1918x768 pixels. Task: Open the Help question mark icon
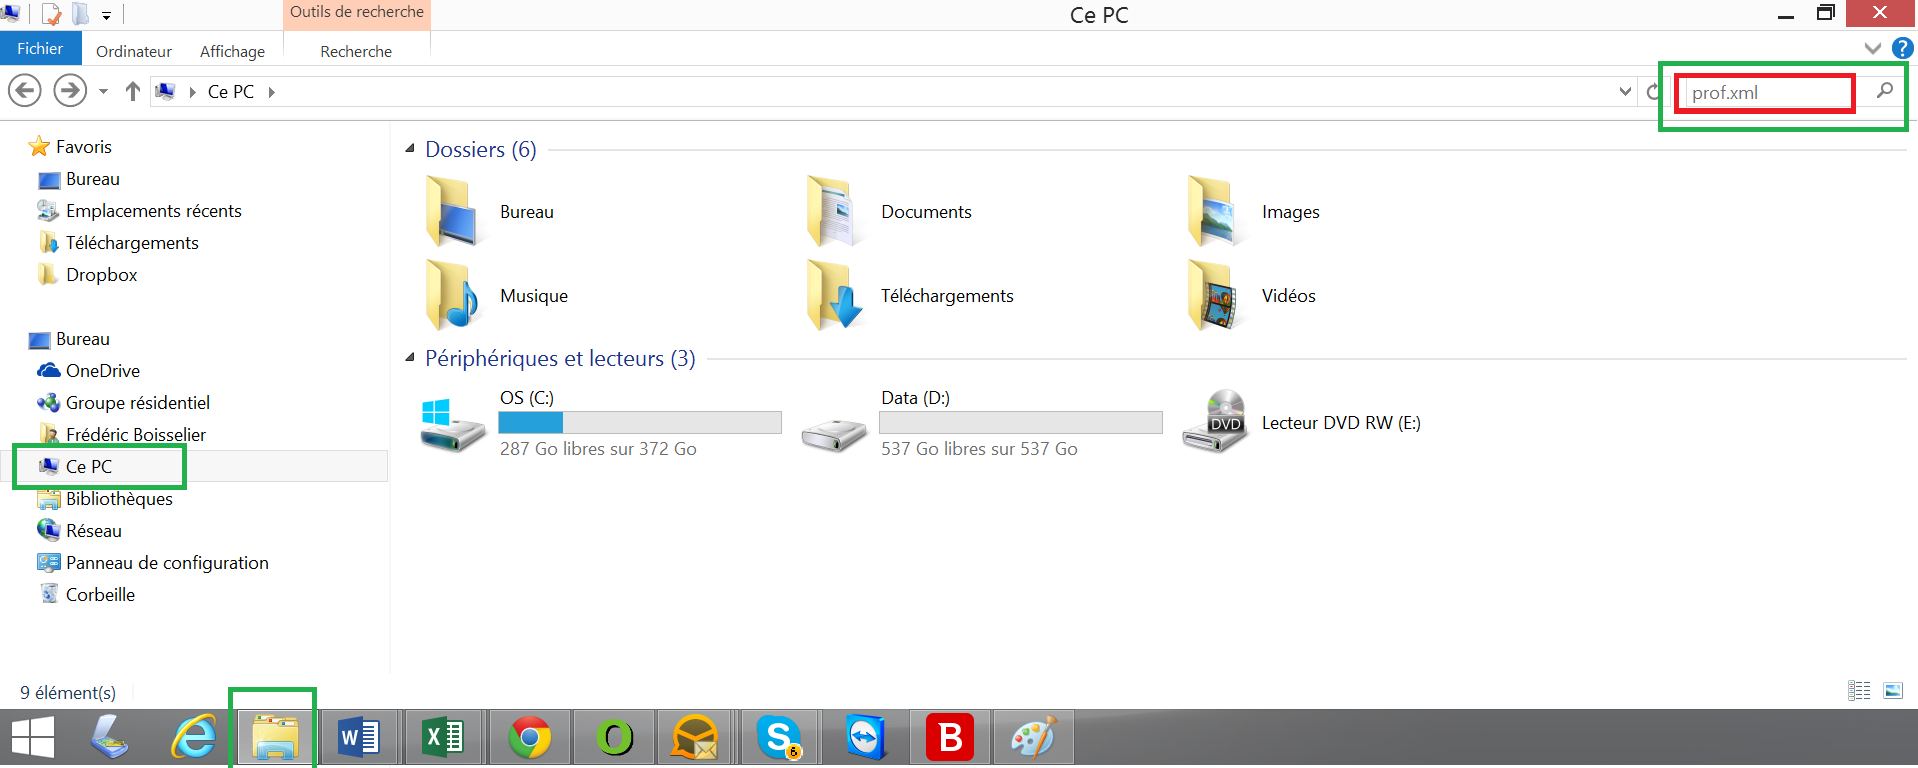pos(1902,48)
